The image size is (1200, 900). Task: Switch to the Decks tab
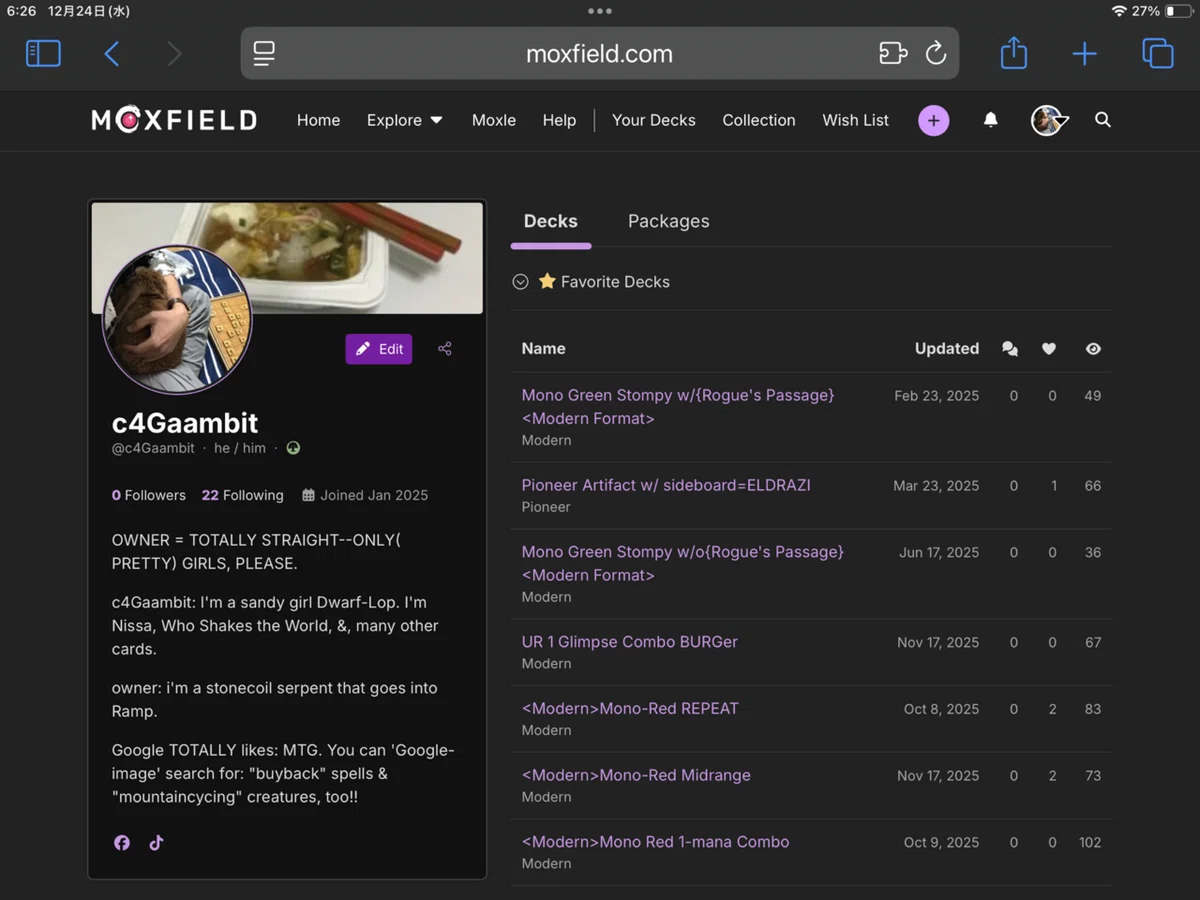[551, 222]
